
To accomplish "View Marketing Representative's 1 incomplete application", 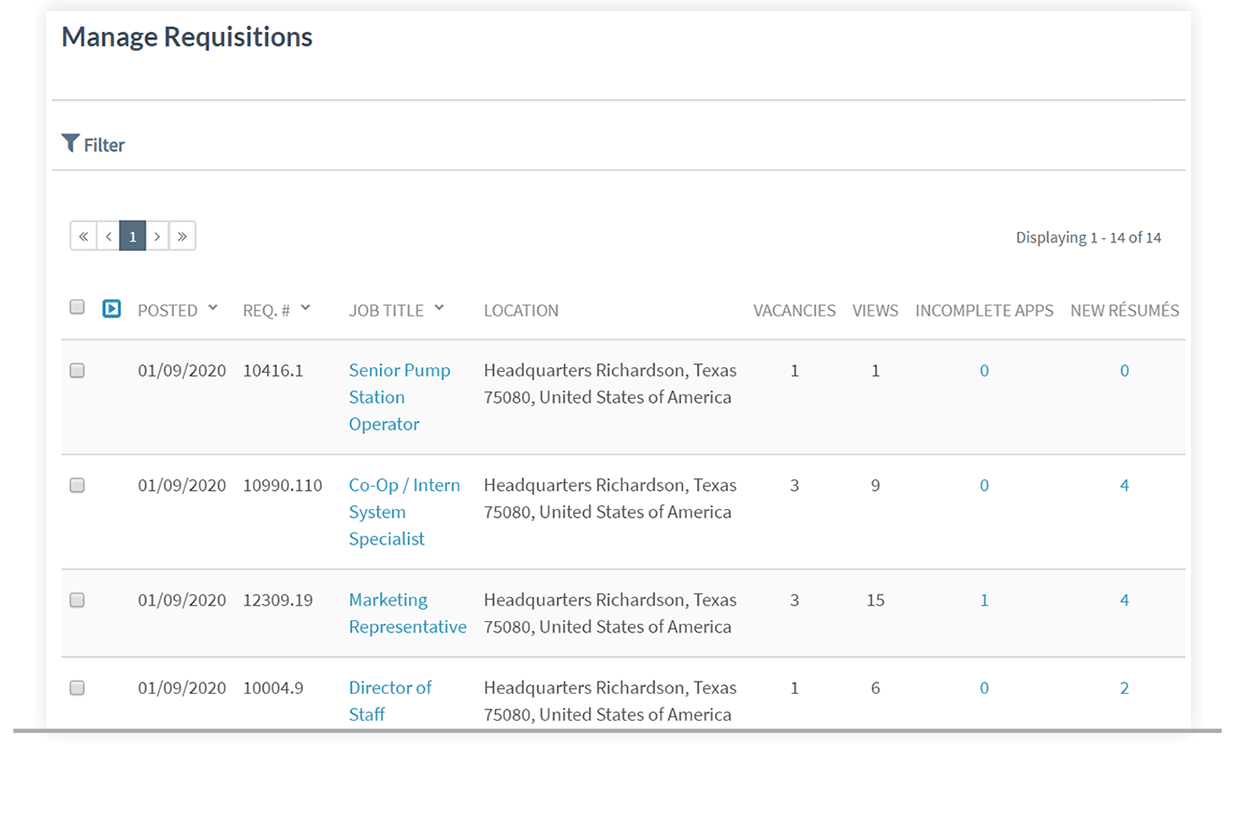I will pyautogui.click(x=984, y=600).
